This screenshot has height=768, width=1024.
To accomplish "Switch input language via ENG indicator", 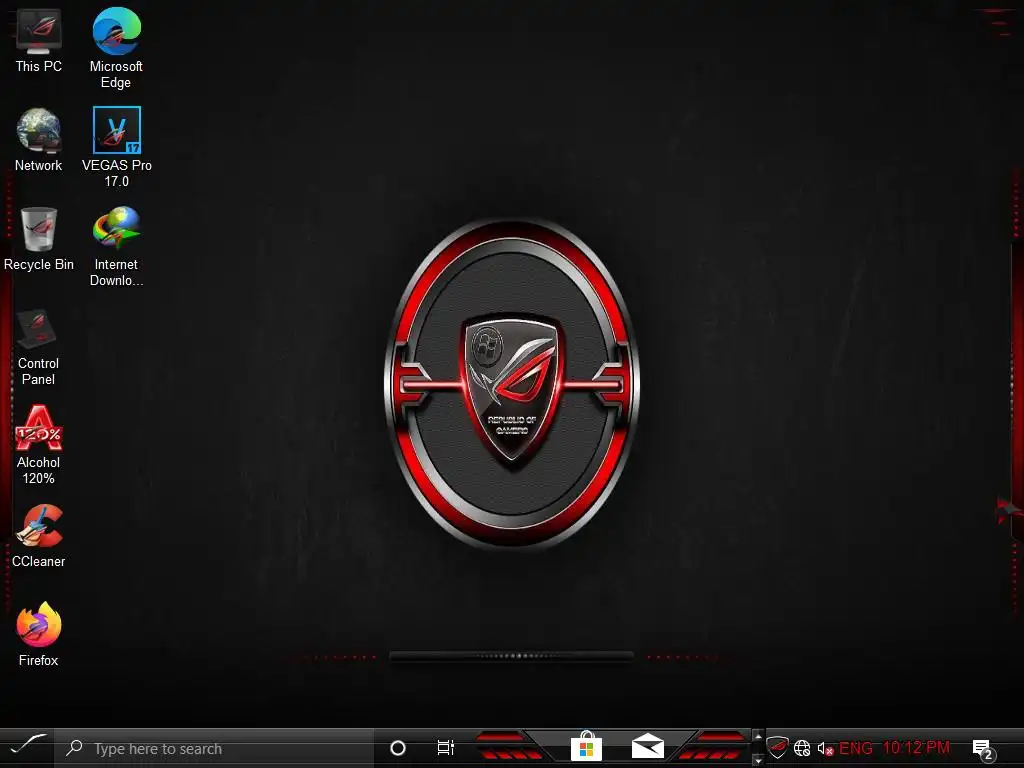I will (856, 748).
